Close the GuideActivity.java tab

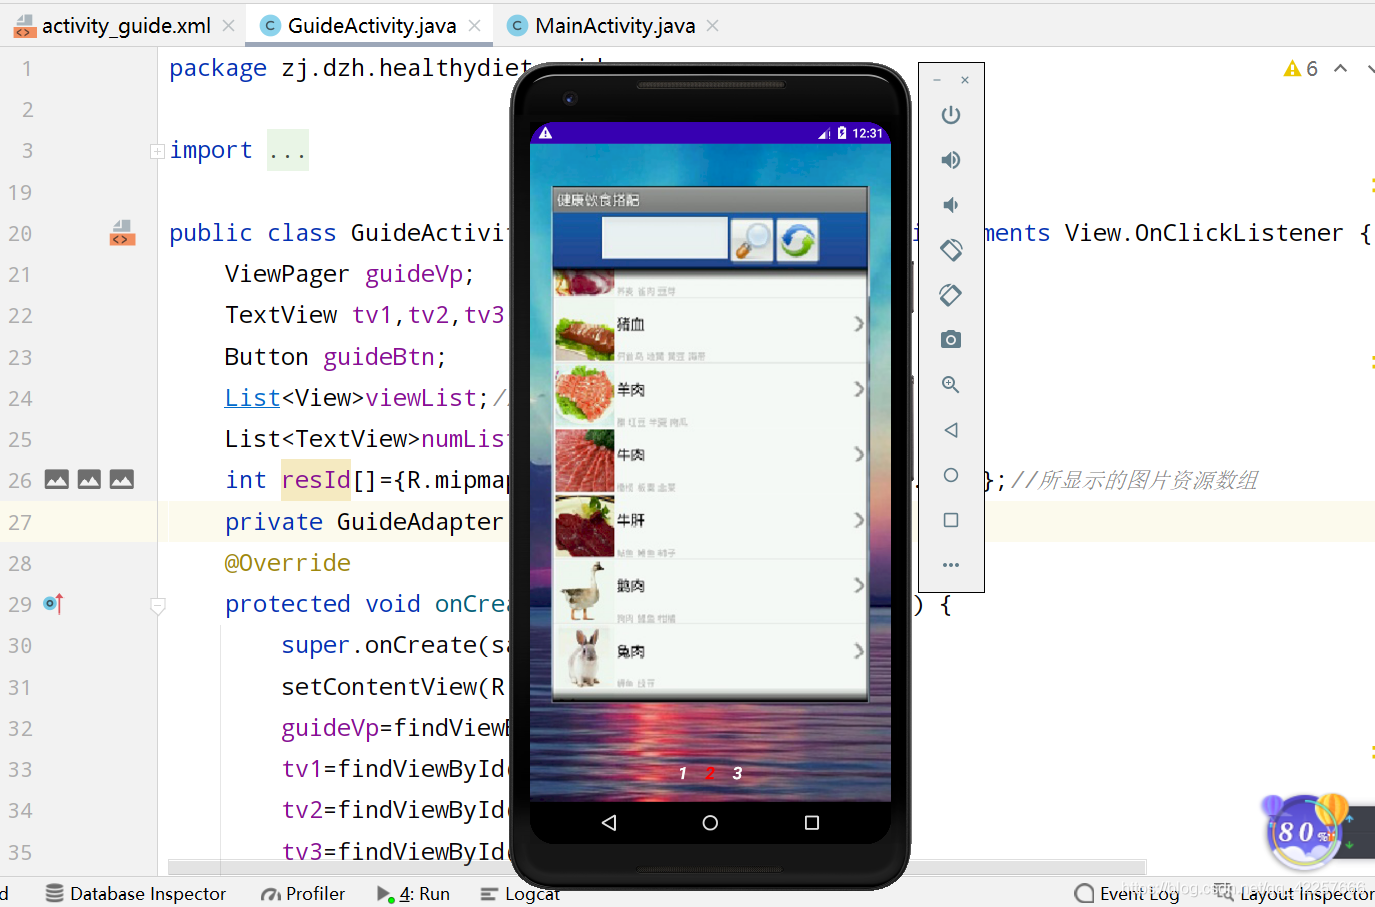tap(475, 26)
